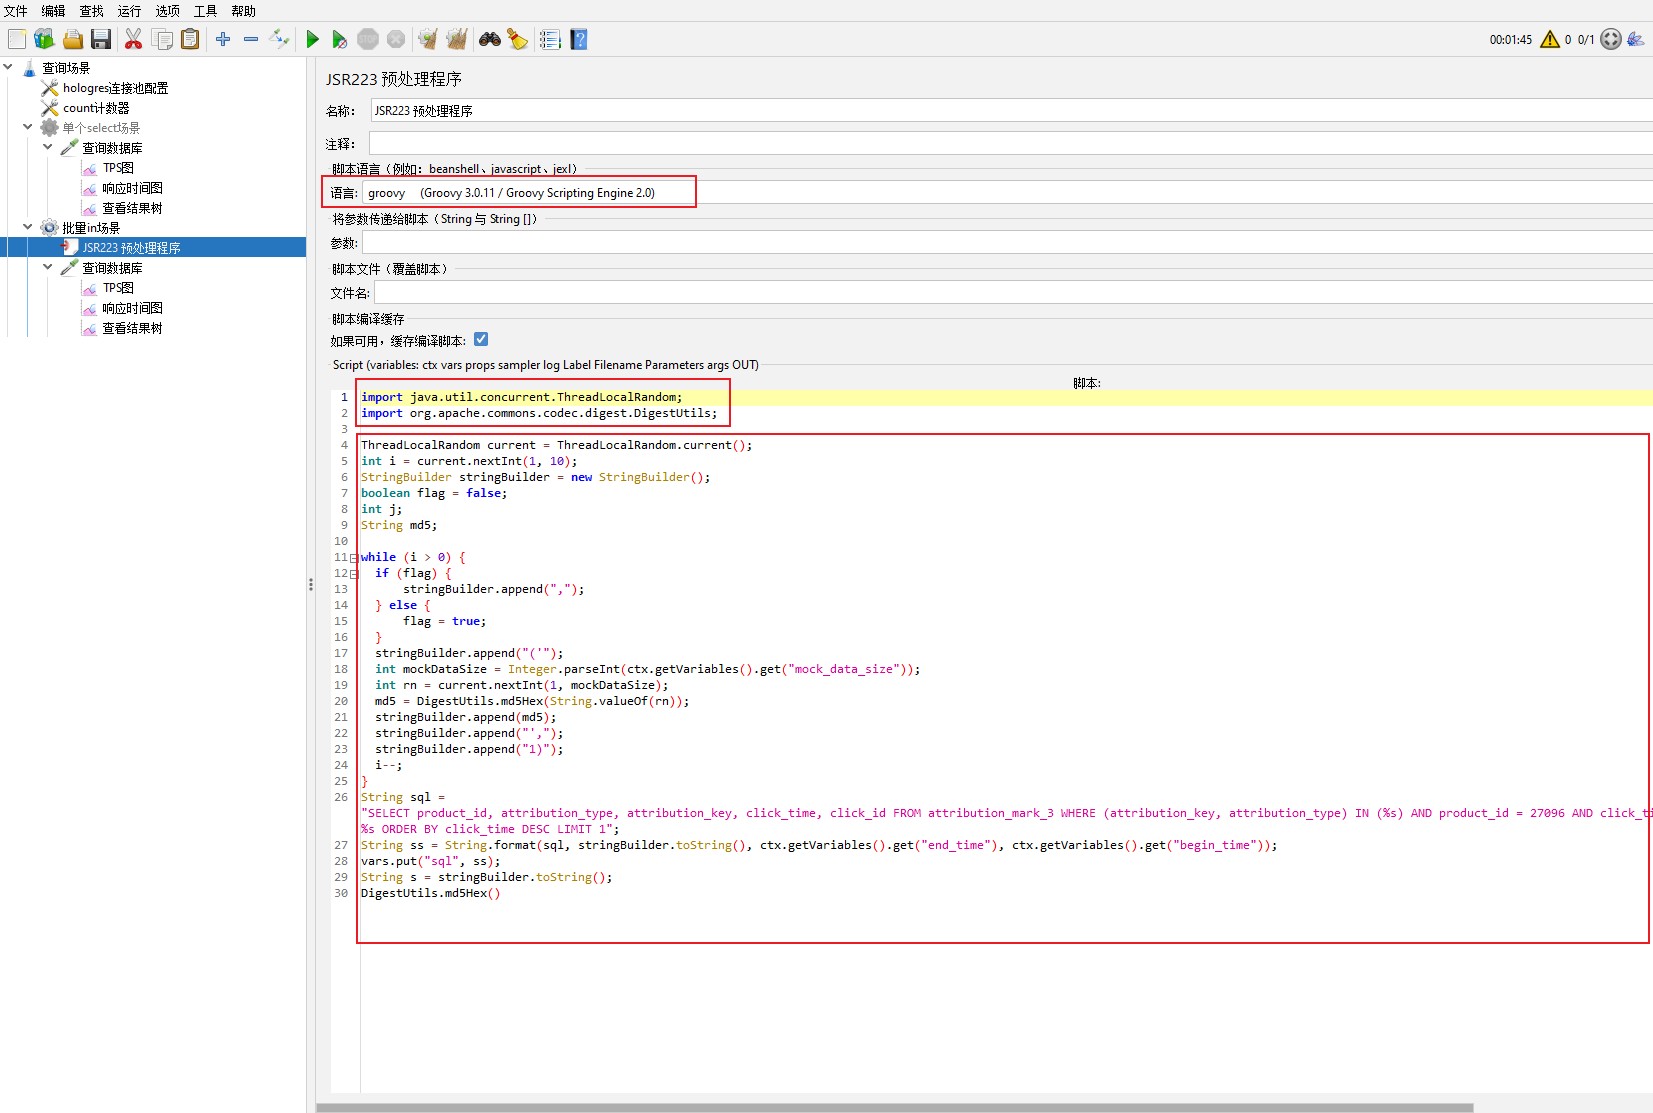Select 响应时间图 under 单个select场景
The height and width of the screenshot is (1113, 1653).
(132, 188)
